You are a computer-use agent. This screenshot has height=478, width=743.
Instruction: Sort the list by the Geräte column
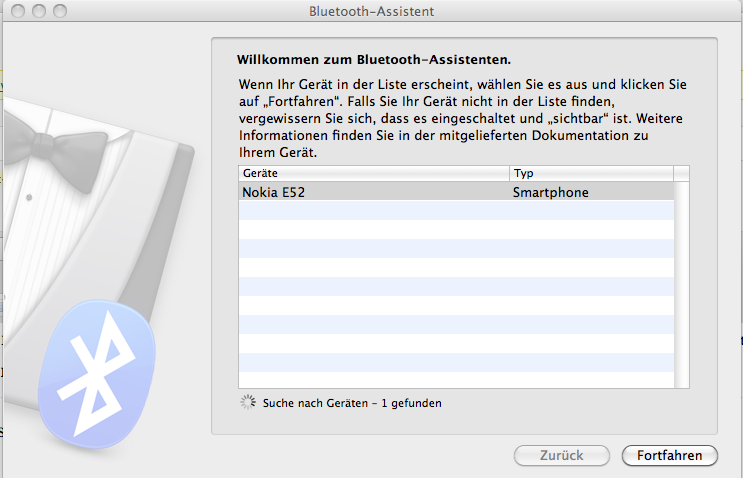click(373, 173)
